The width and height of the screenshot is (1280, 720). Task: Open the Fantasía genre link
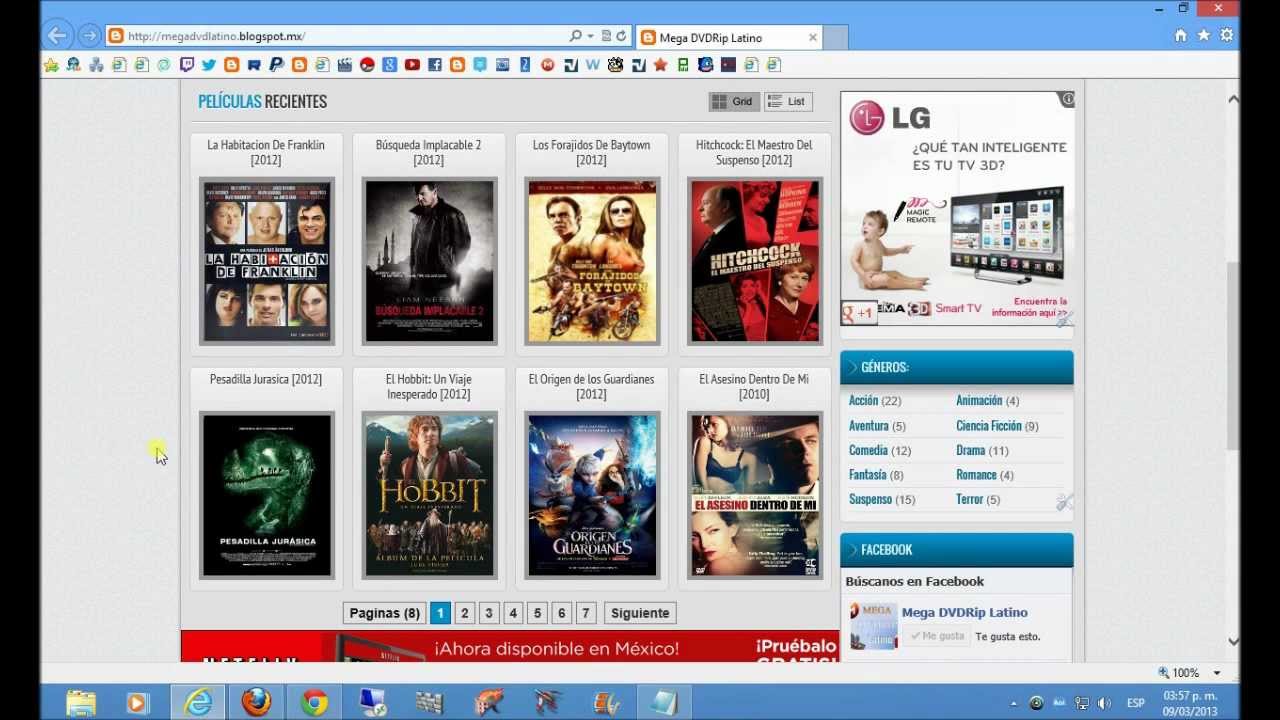(x=867, y=475)
